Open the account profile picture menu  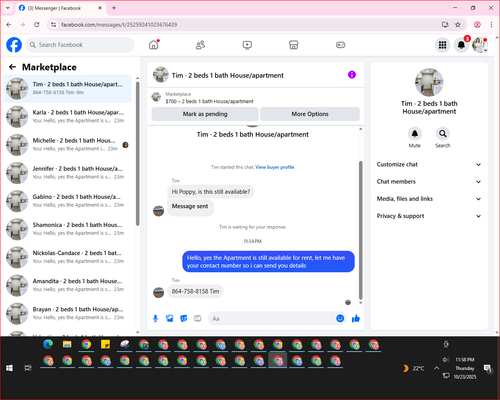click(x=480, y=45)
